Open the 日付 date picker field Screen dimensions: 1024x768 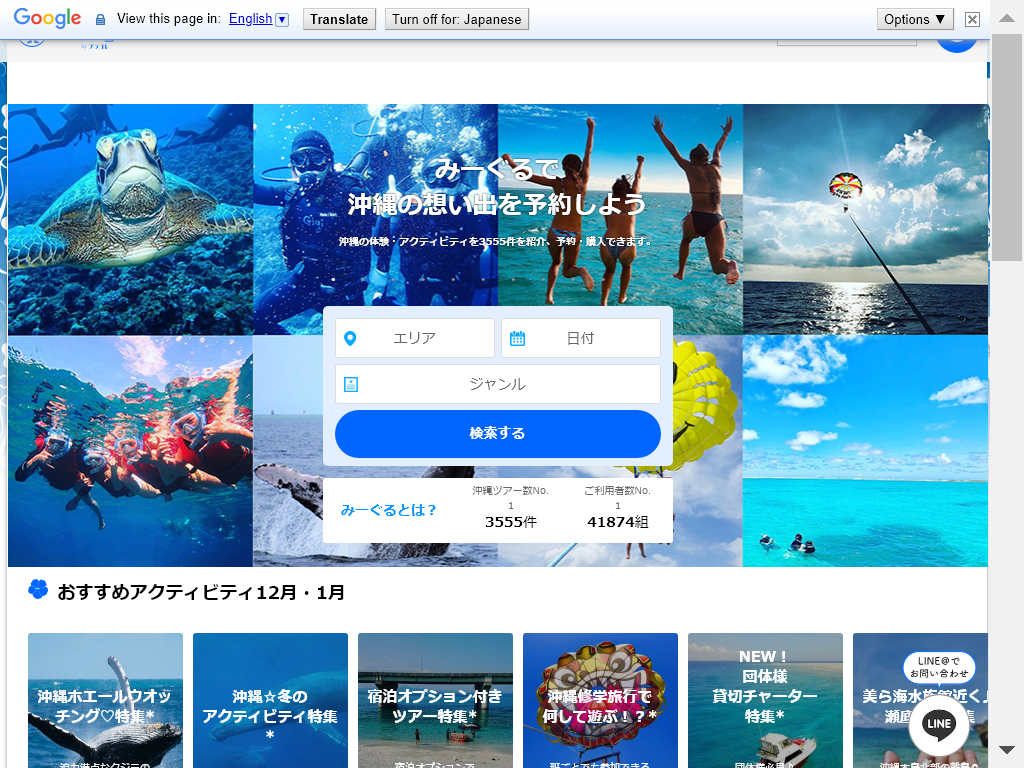(x=581, y=338)
